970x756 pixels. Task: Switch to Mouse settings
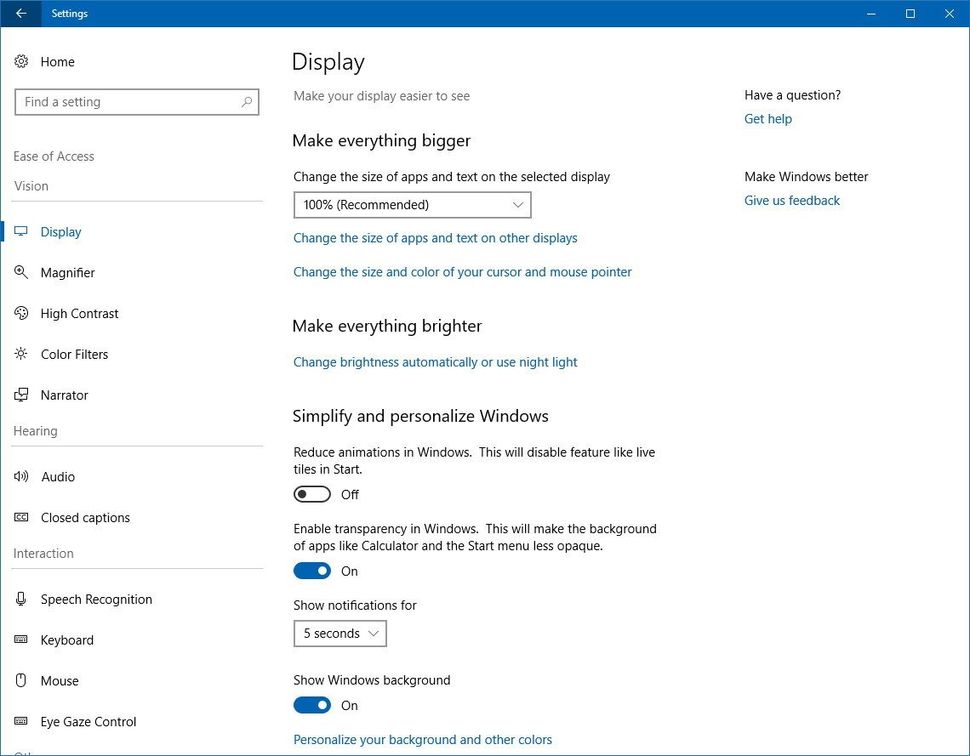[60, 680]
